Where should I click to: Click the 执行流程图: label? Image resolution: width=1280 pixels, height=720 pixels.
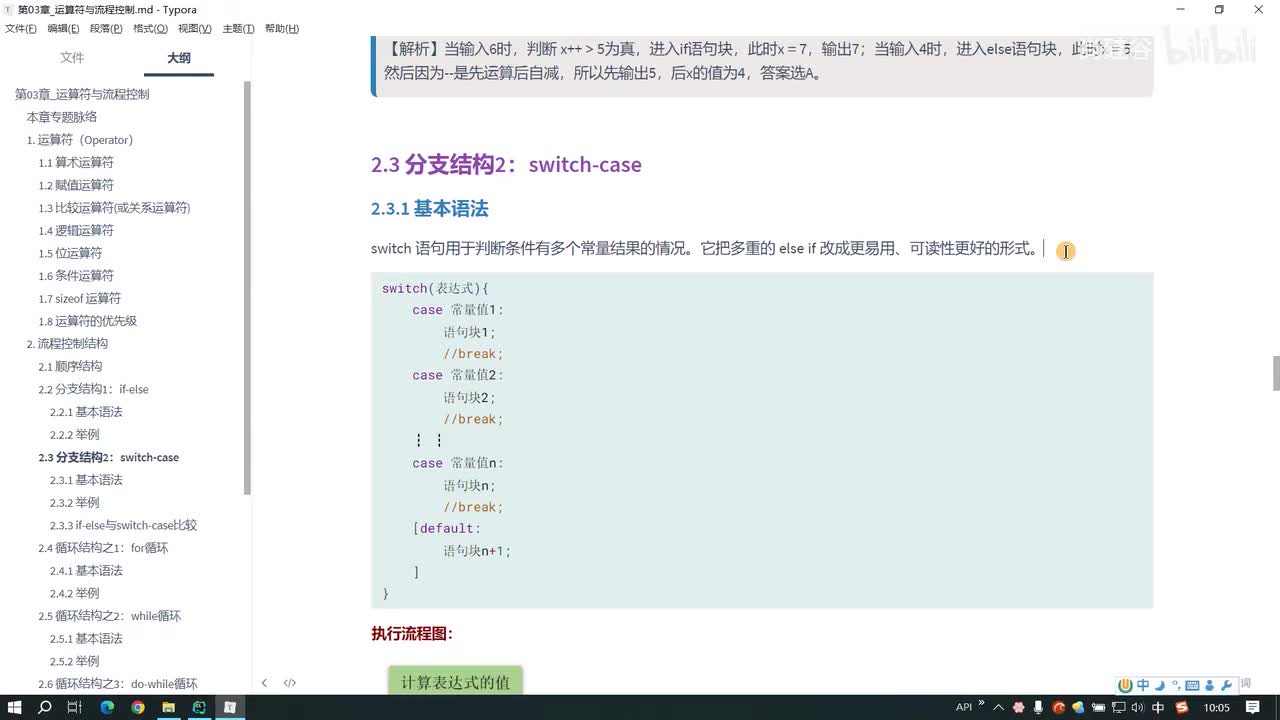(x=412, y=634)
